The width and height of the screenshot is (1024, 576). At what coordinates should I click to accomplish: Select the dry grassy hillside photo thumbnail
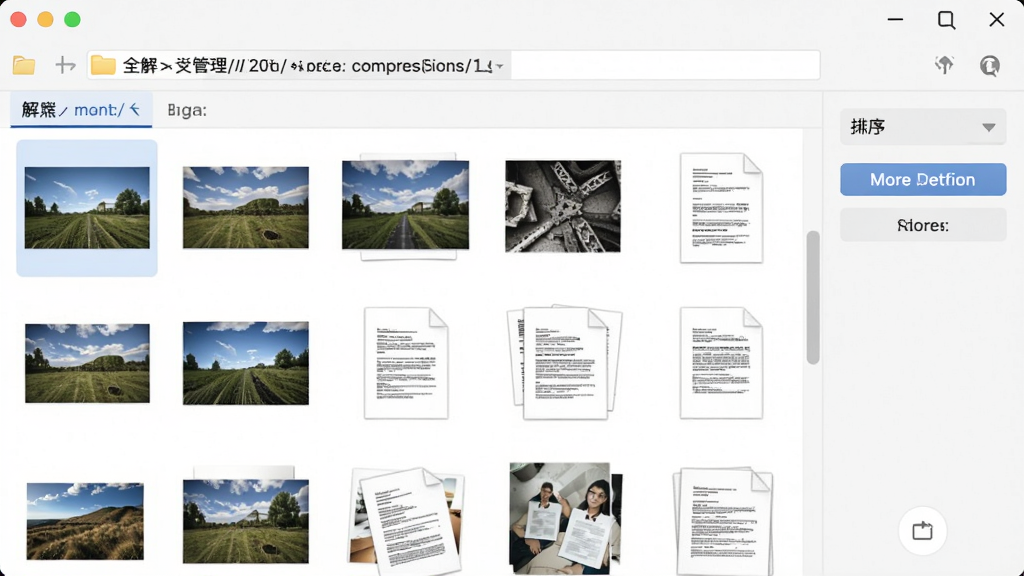[x=85, y=521]
